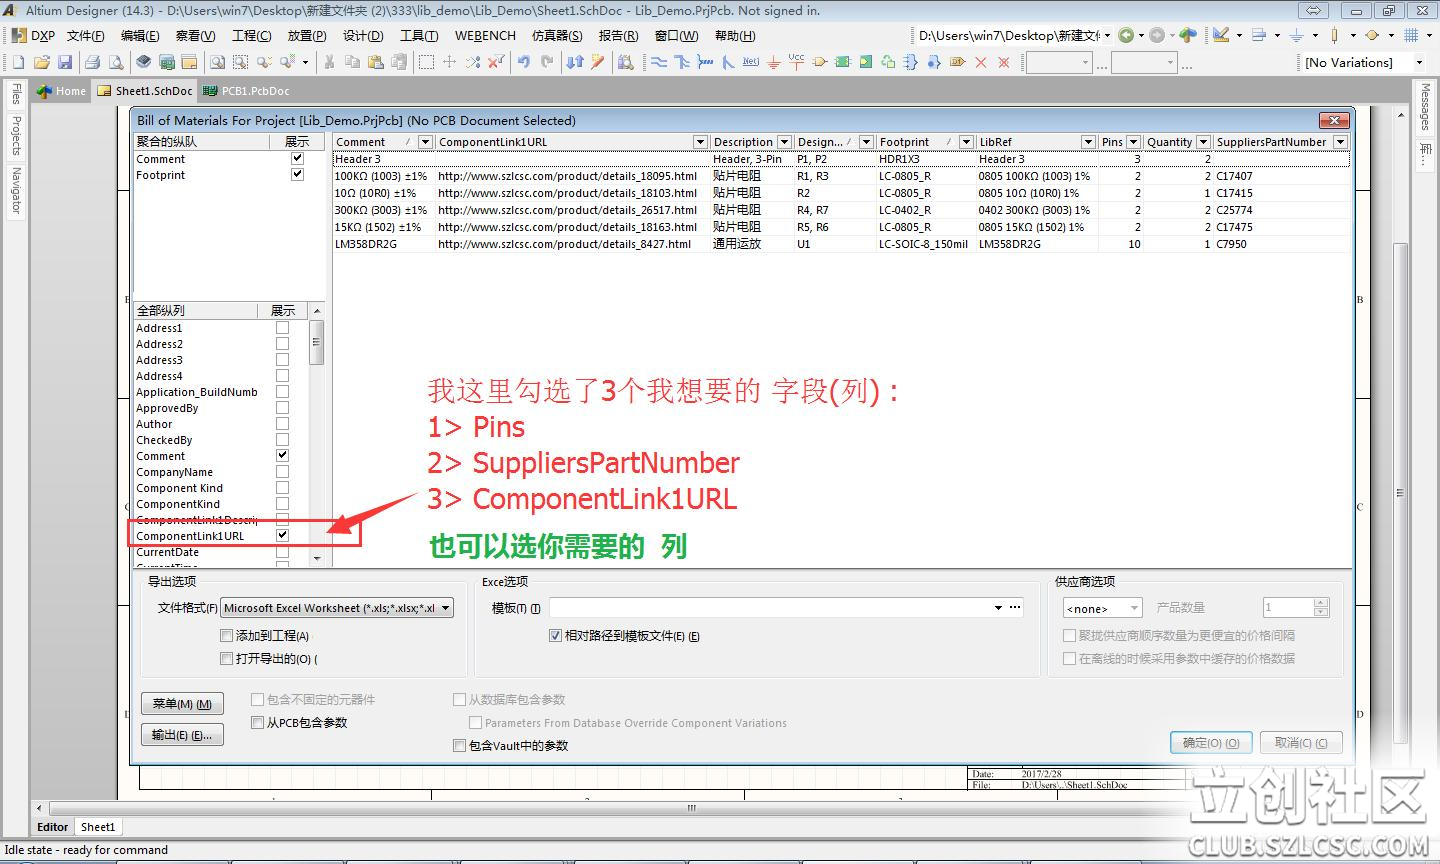Click the red X No ERC icon
1440x864 pixels.
tap(981, 62)
